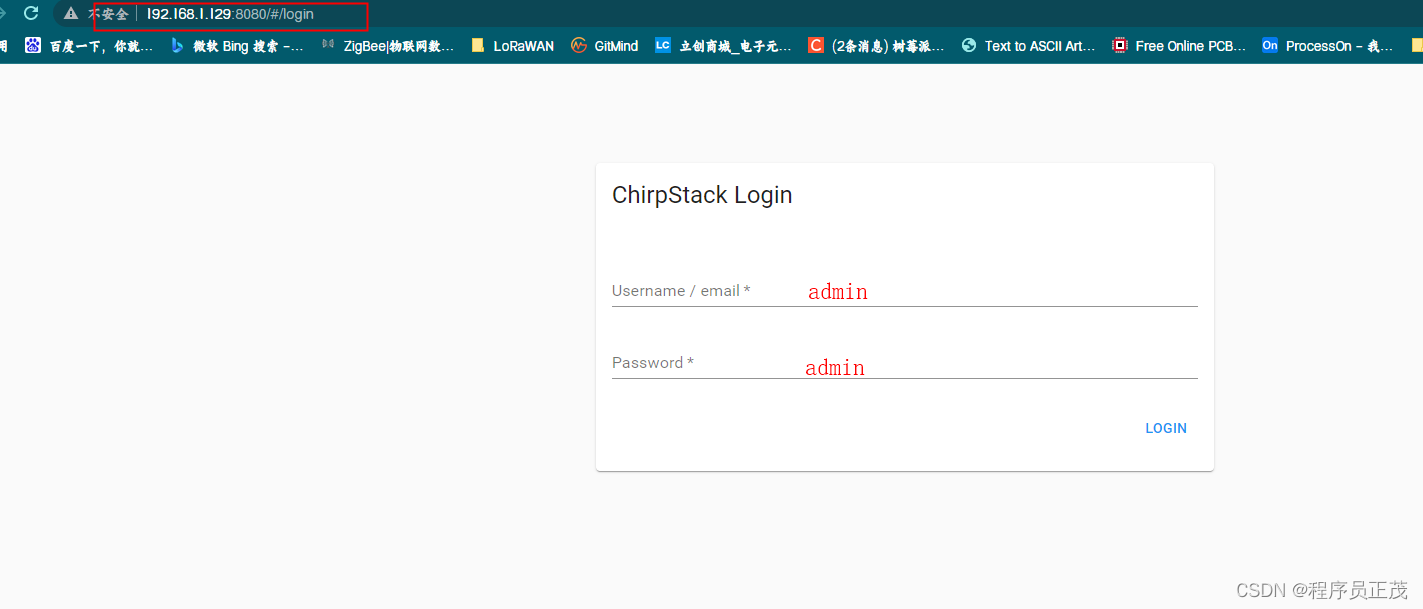Viewport: 1423px width, 609px height.
Task: Open the Free Online PCB bookmark
Action: click(1180, 45)
